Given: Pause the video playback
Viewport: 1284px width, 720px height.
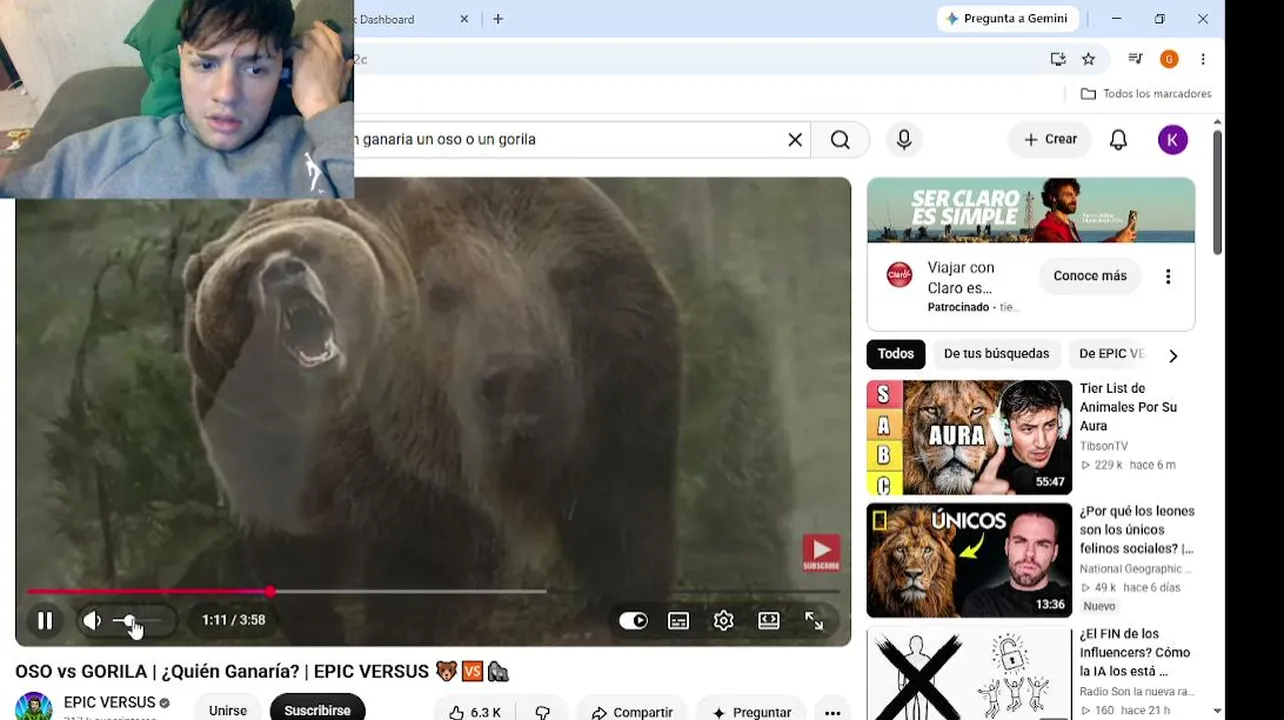Looking at the screenshot, I should [x=45, y=621].
